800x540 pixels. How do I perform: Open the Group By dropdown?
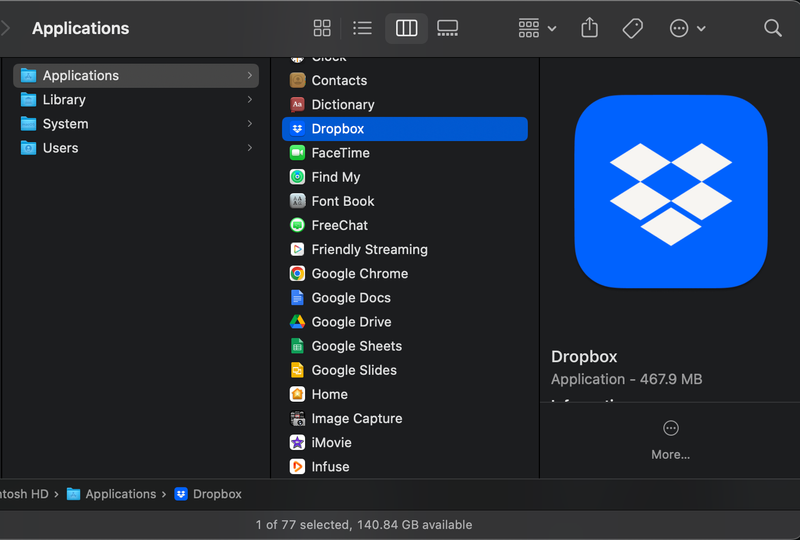(537, 29)
